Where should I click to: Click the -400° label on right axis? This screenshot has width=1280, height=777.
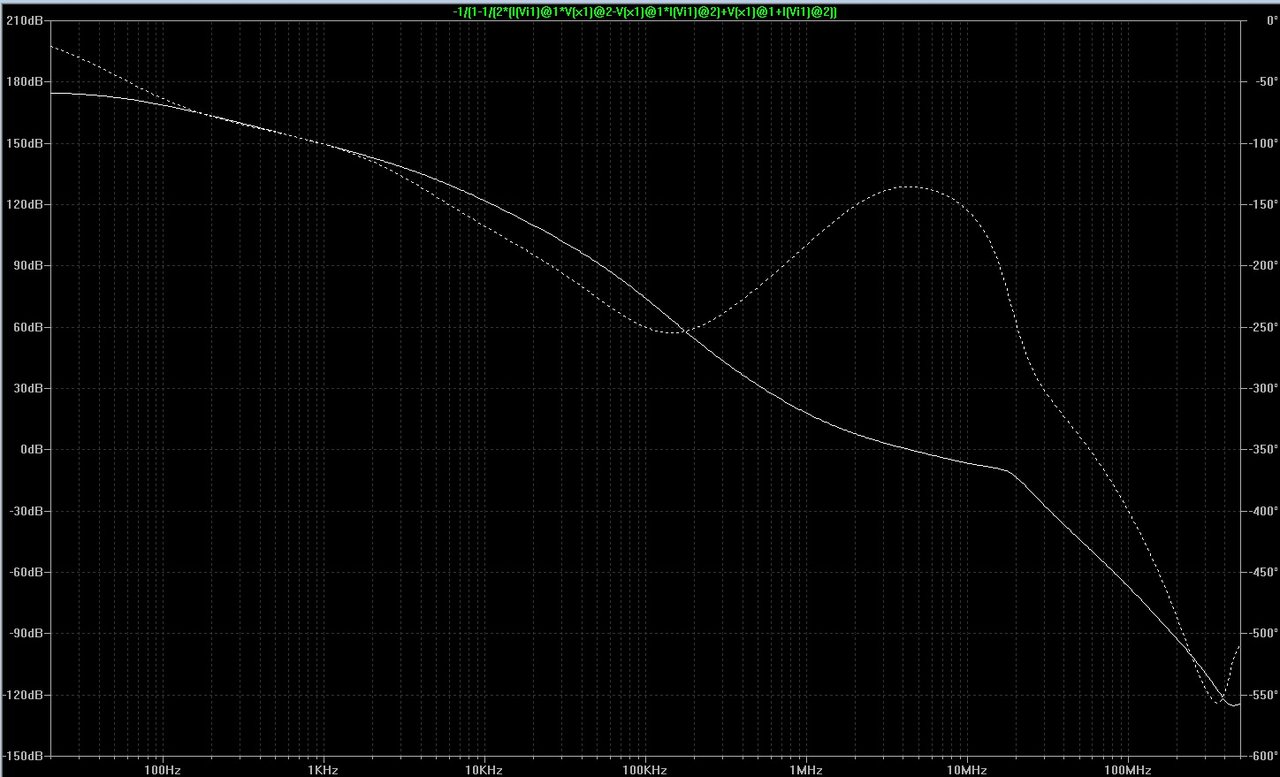(x=1259, y=511)
